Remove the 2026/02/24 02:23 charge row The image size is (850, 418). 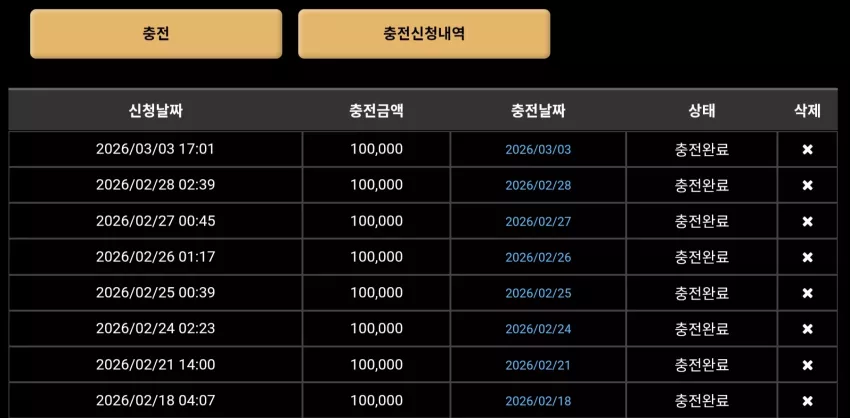pyautogui.click(x=807, y=329)
